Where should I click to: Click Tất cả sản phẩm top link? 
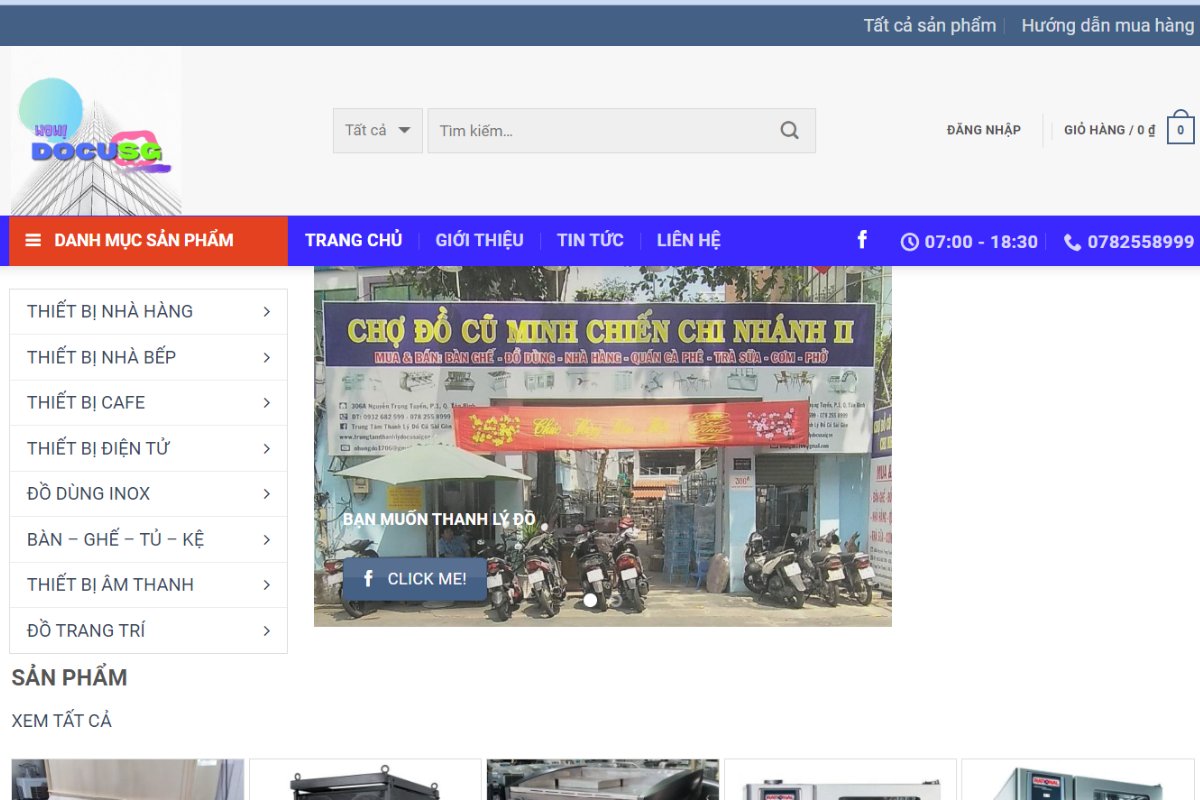tap(929, 25)
